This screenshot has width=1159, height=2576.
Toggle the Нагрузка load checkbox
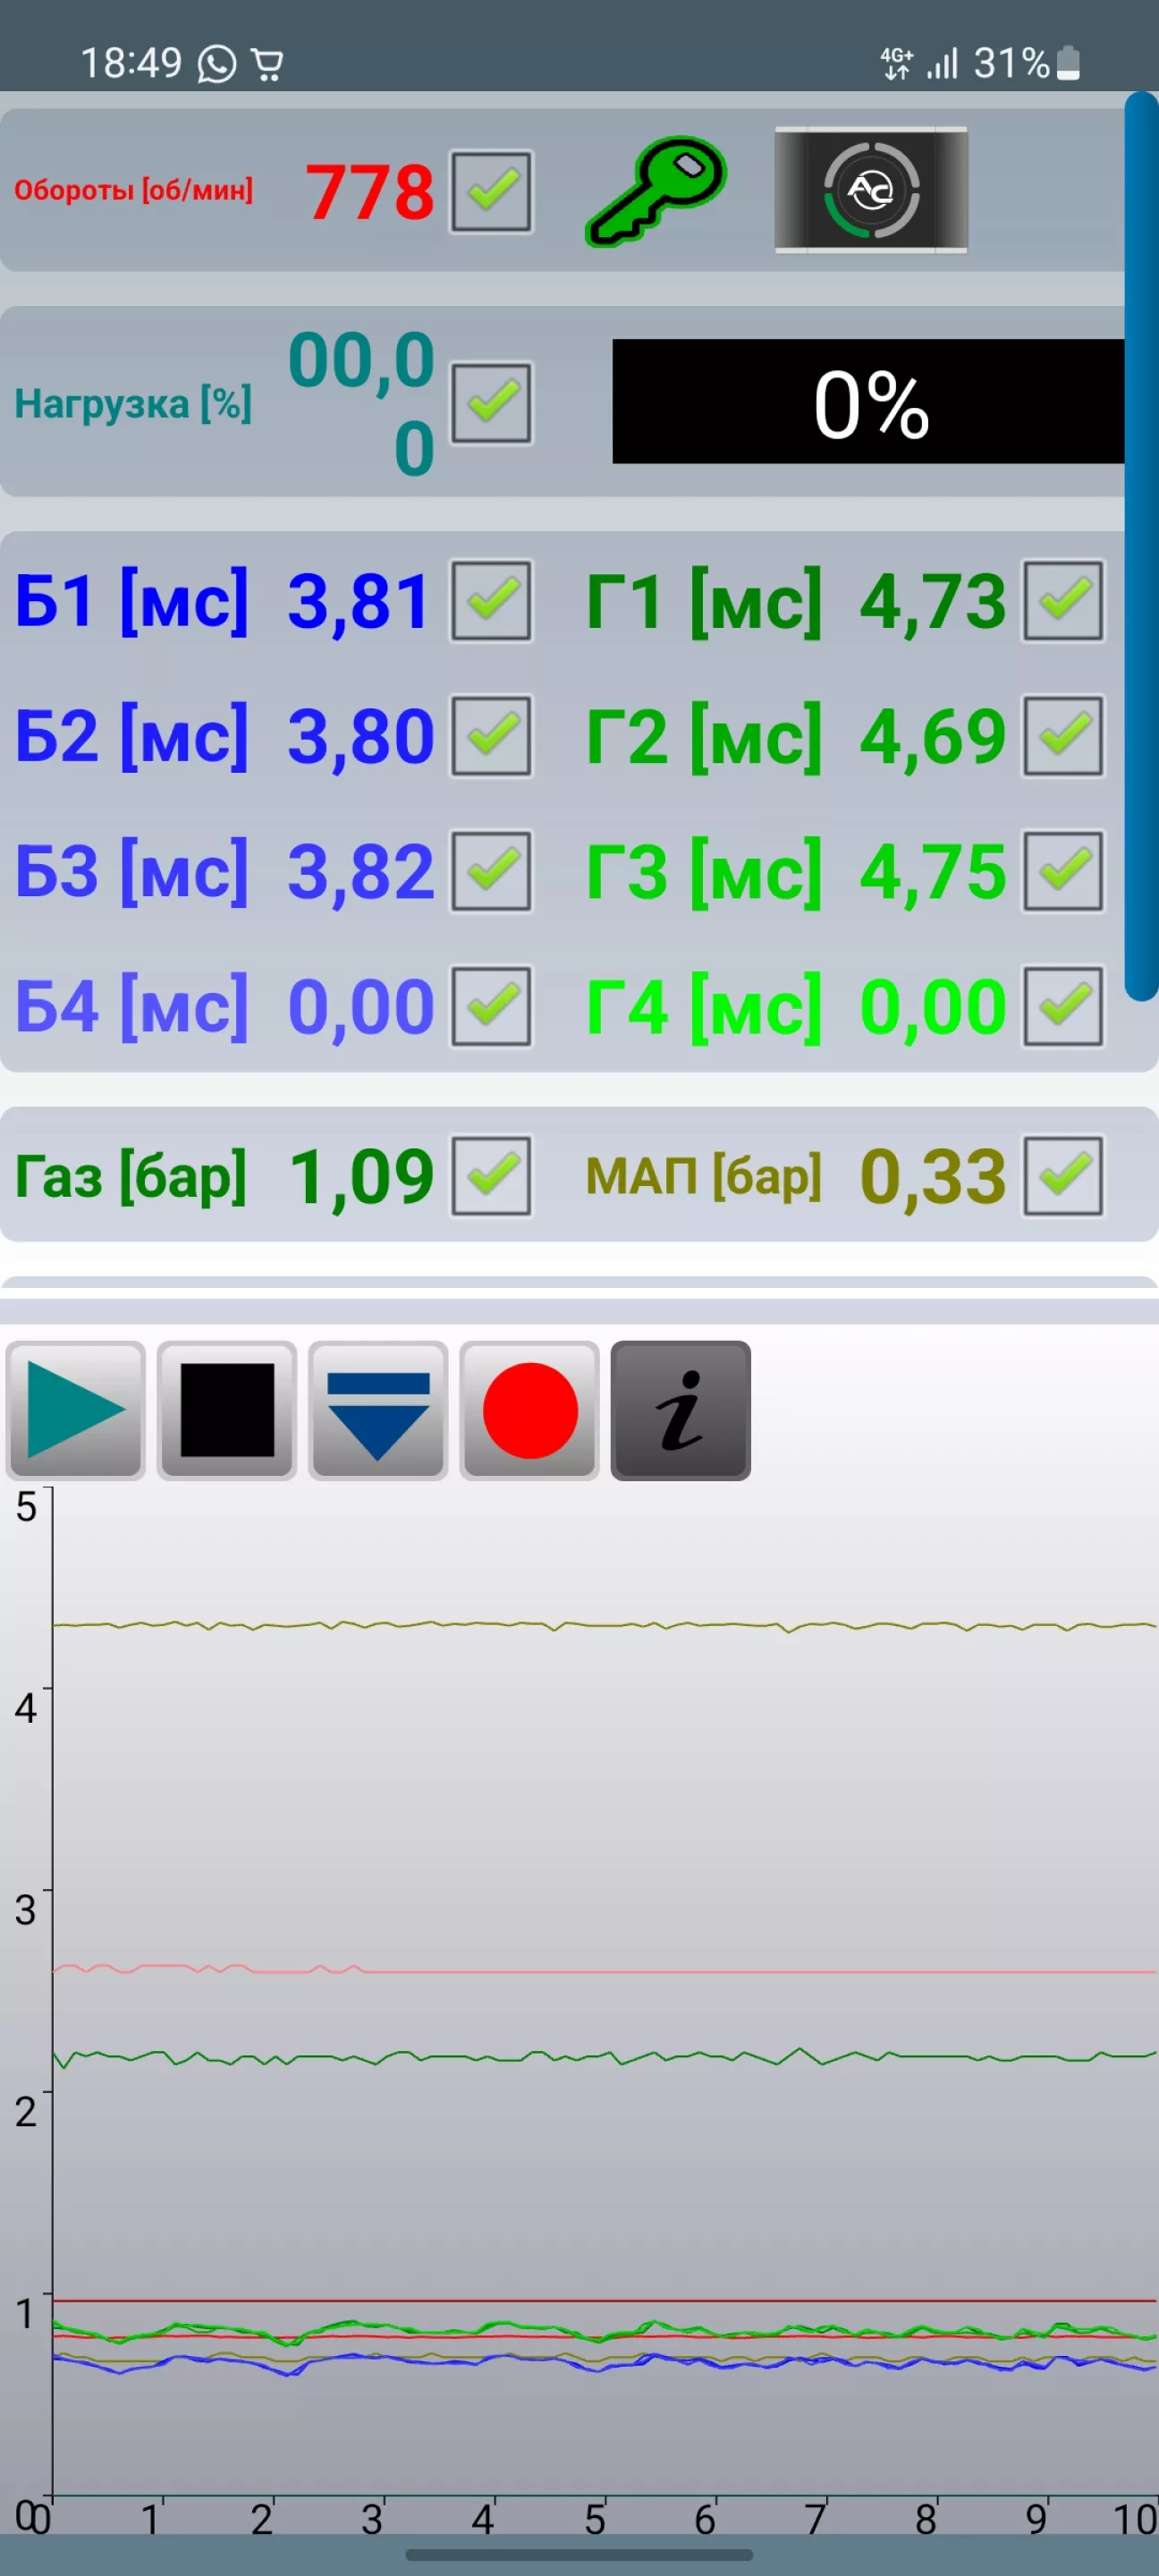[x=491, y=403]
